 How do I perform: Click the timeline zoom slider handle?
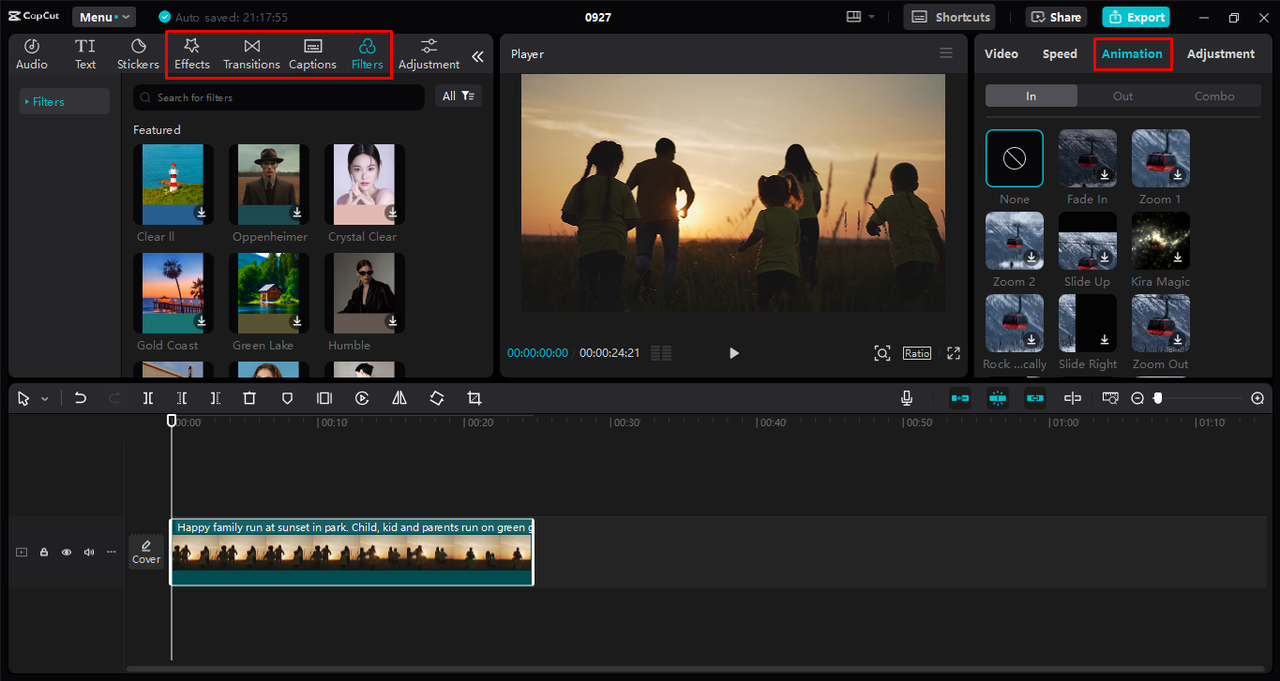click(x=1158, y=398)
